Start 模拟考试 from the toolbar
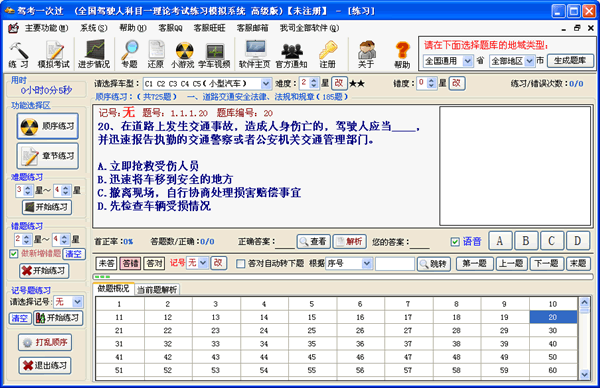This screenshot has height=388, width=600. pyautogui.click(x=54, y=54)
